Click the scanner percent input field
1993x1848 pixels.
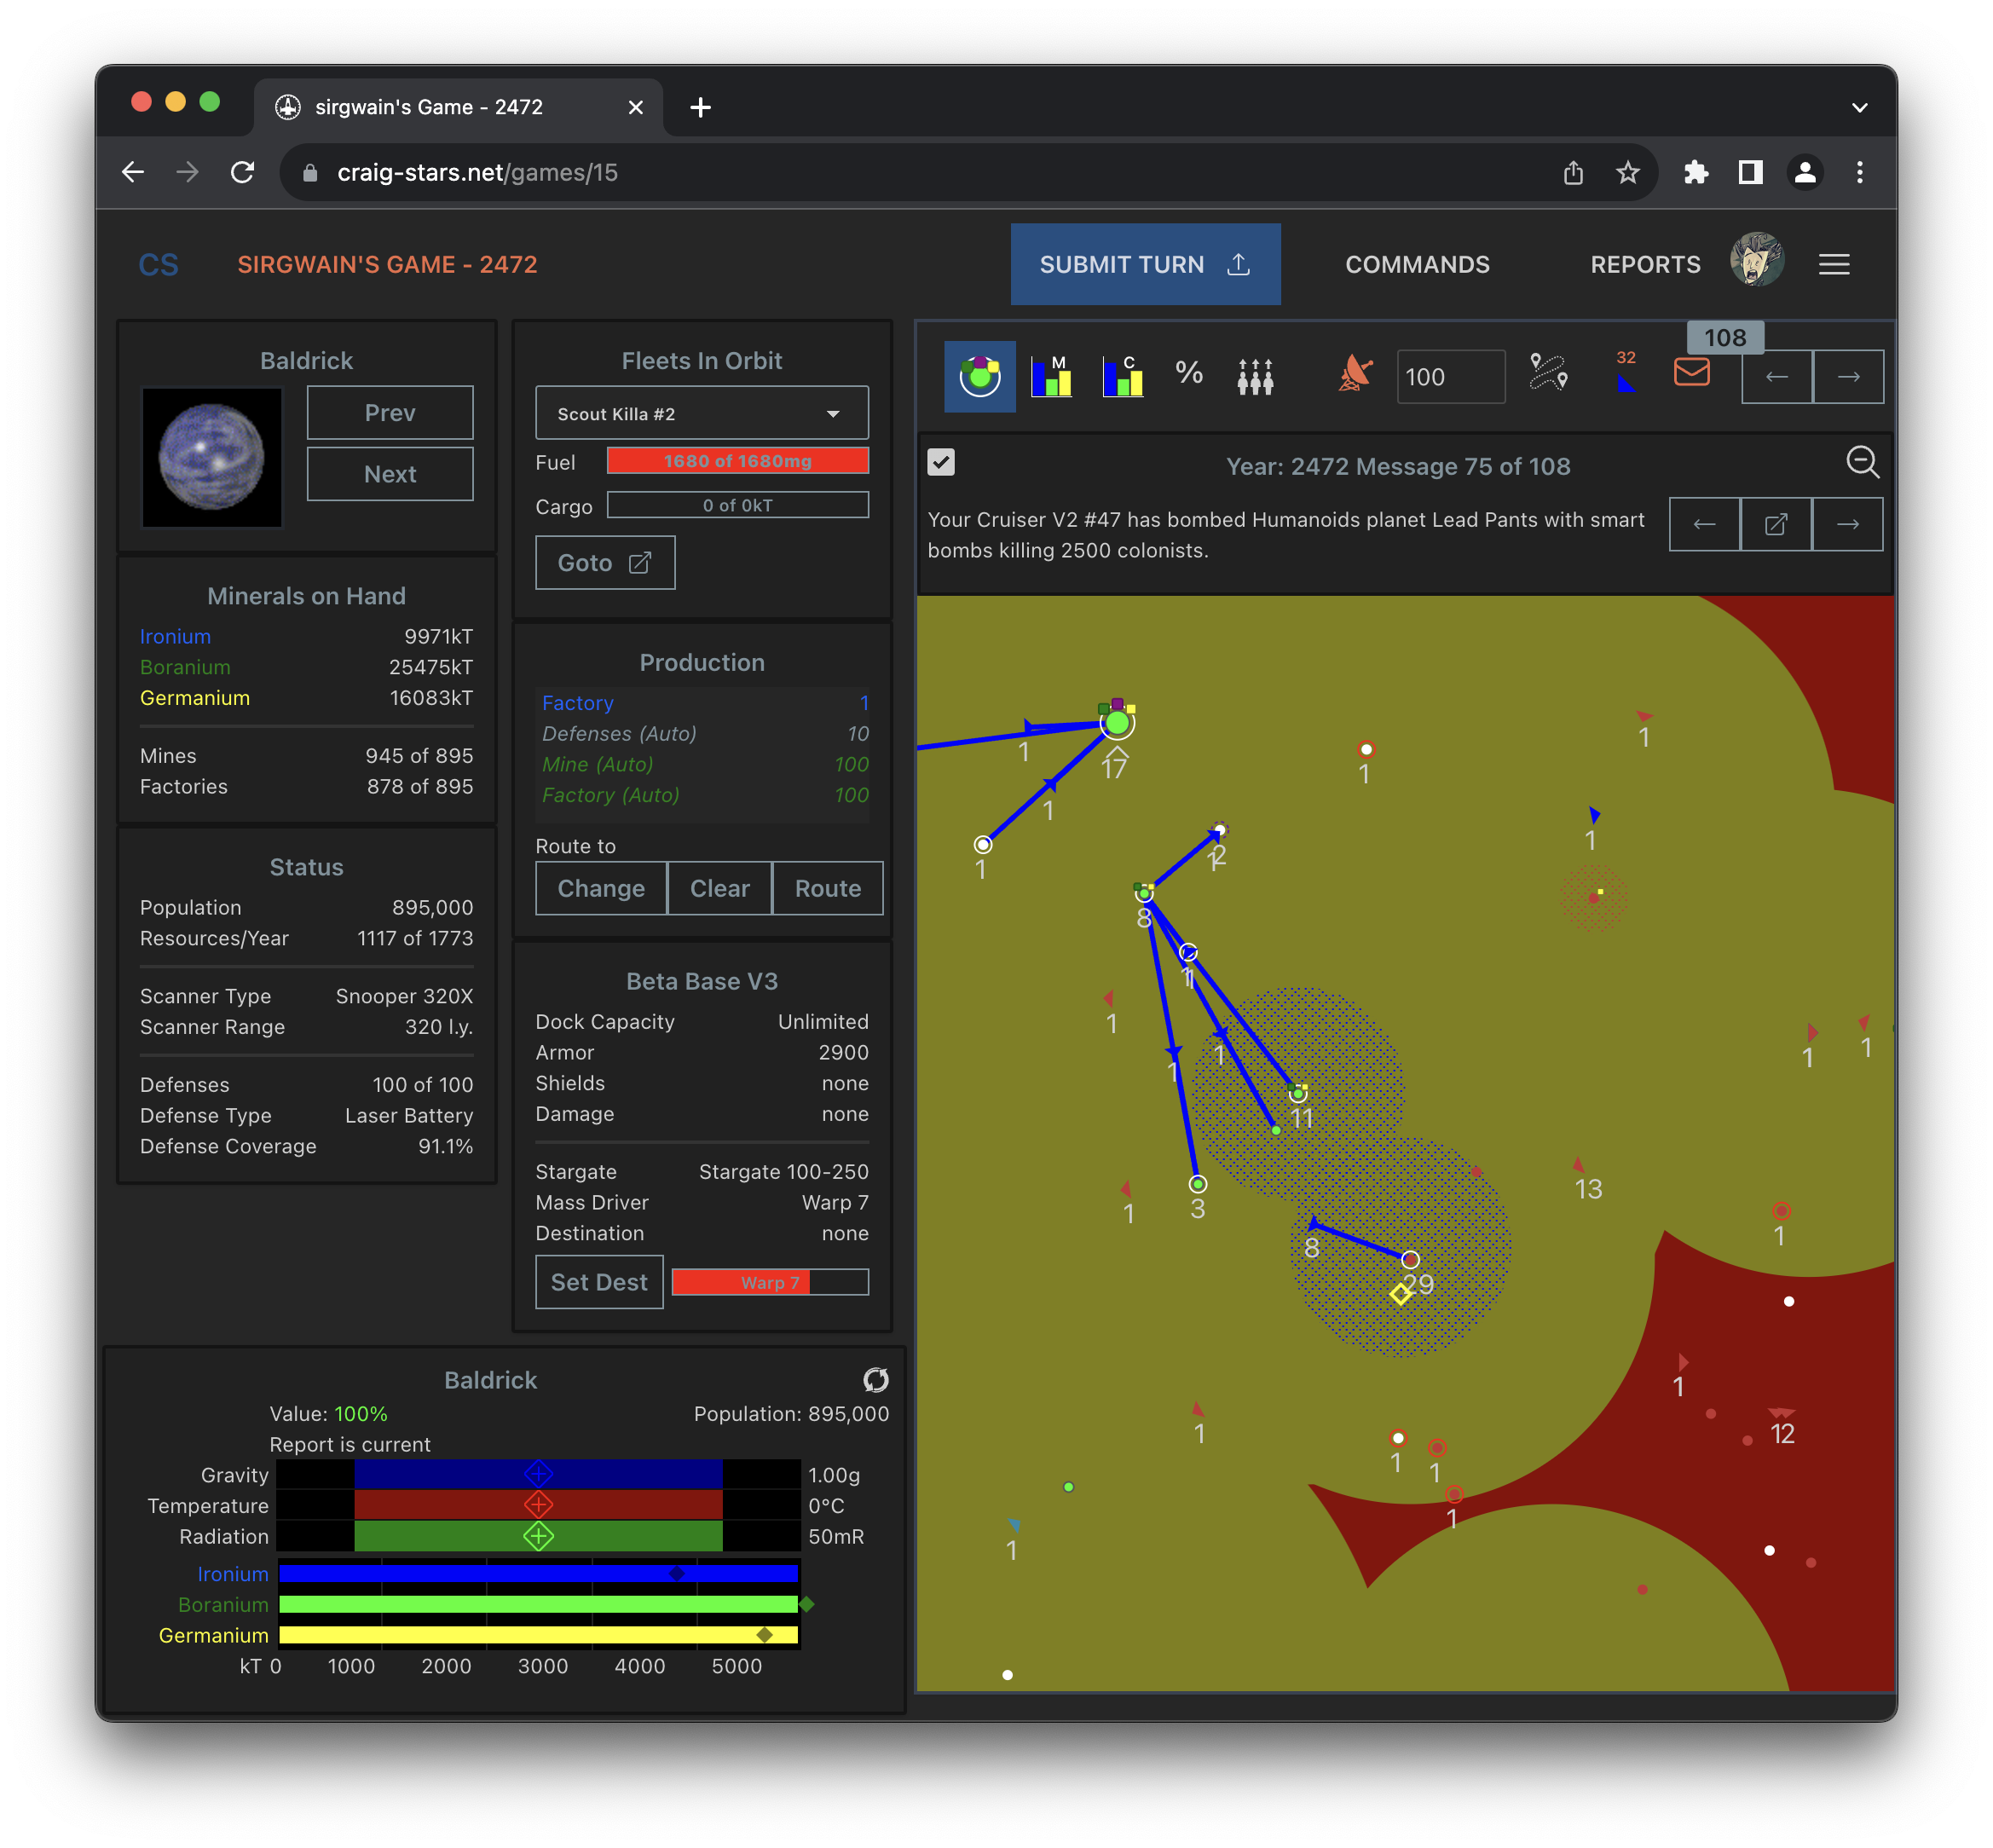coord(1448,377)
